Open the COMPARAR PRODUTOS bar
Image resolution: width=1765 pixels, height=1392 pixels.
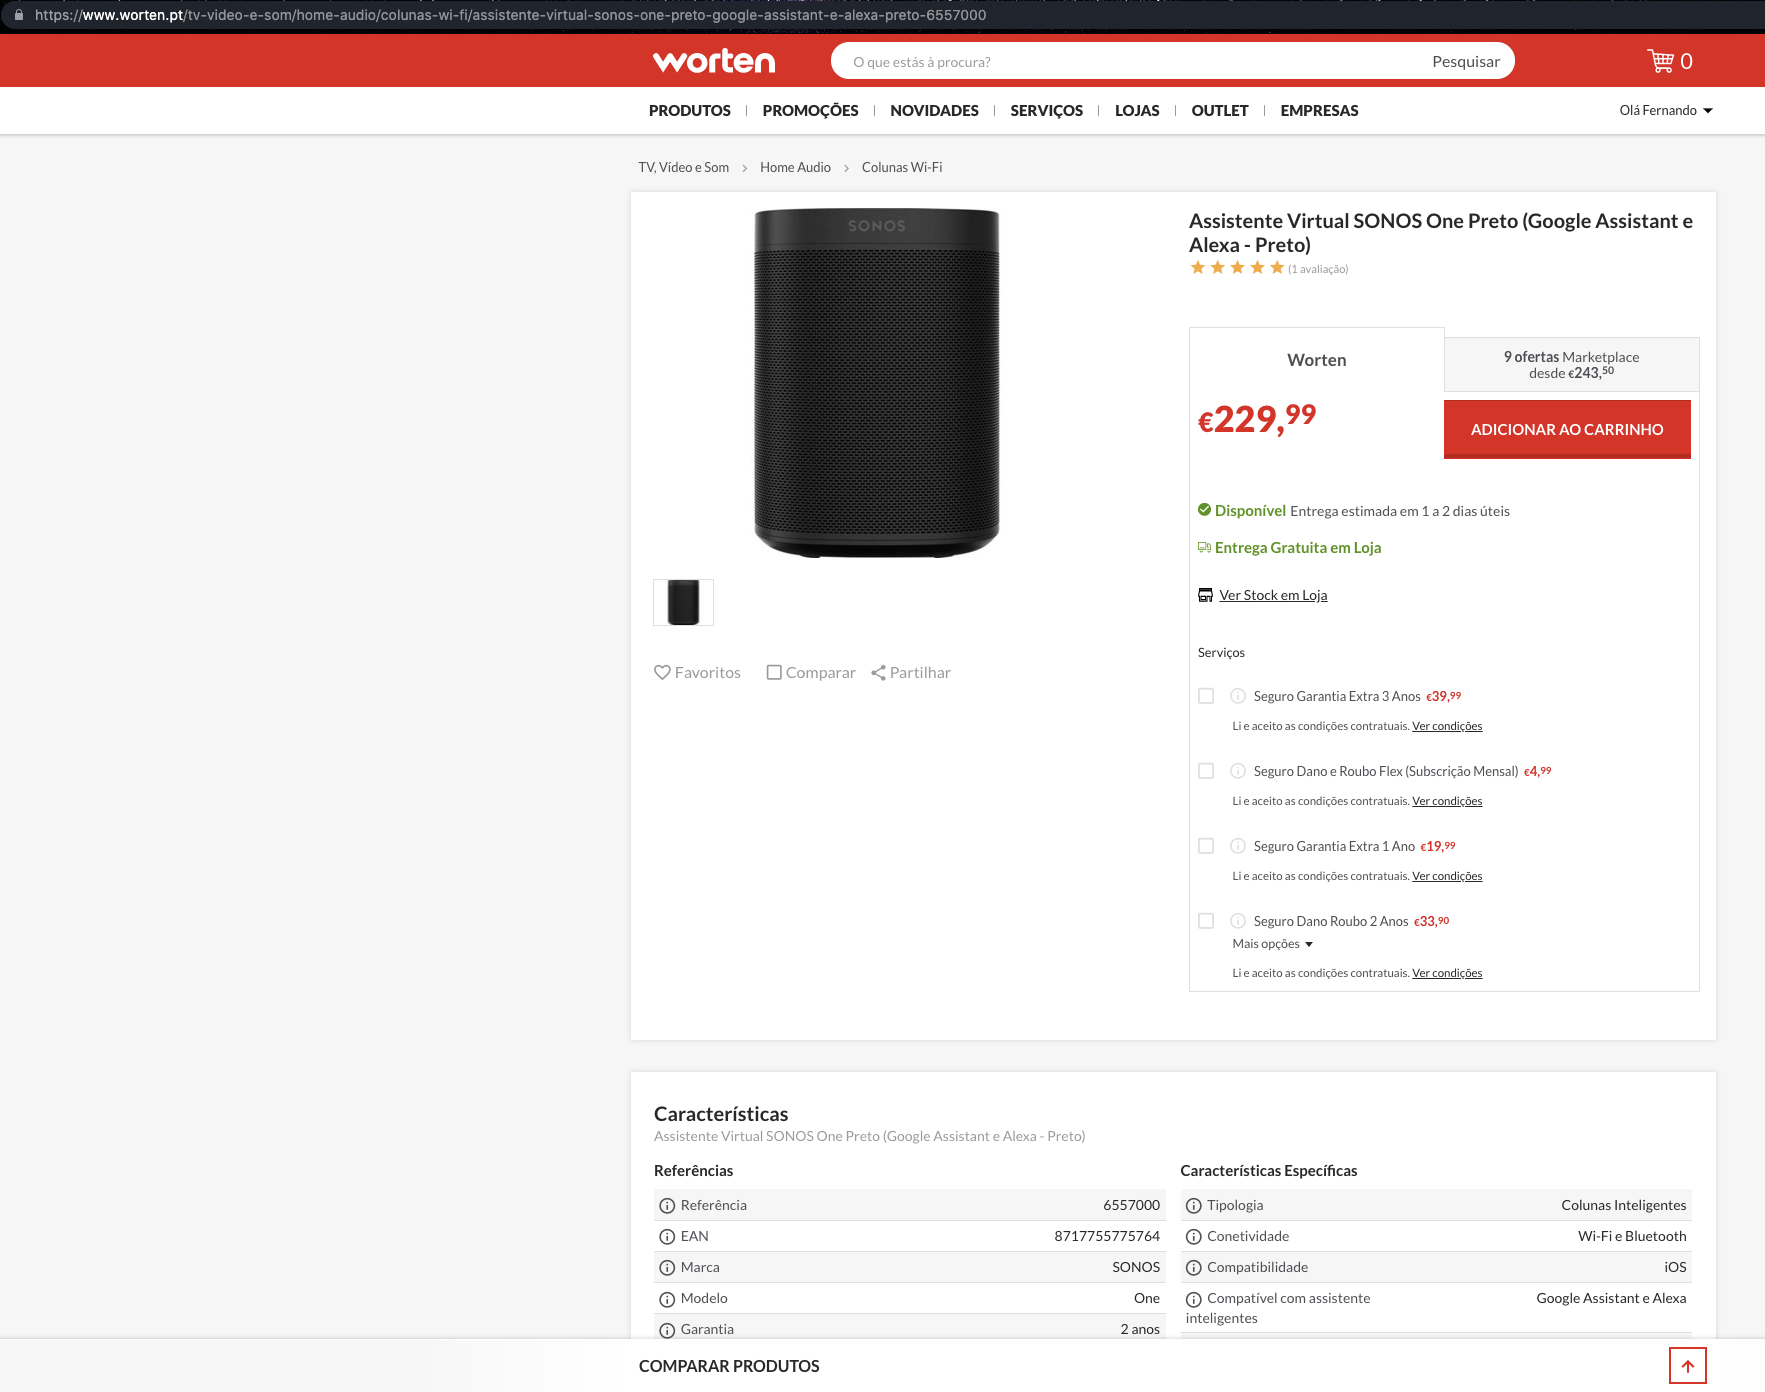pyautogui.click(x=729, y=1366)
